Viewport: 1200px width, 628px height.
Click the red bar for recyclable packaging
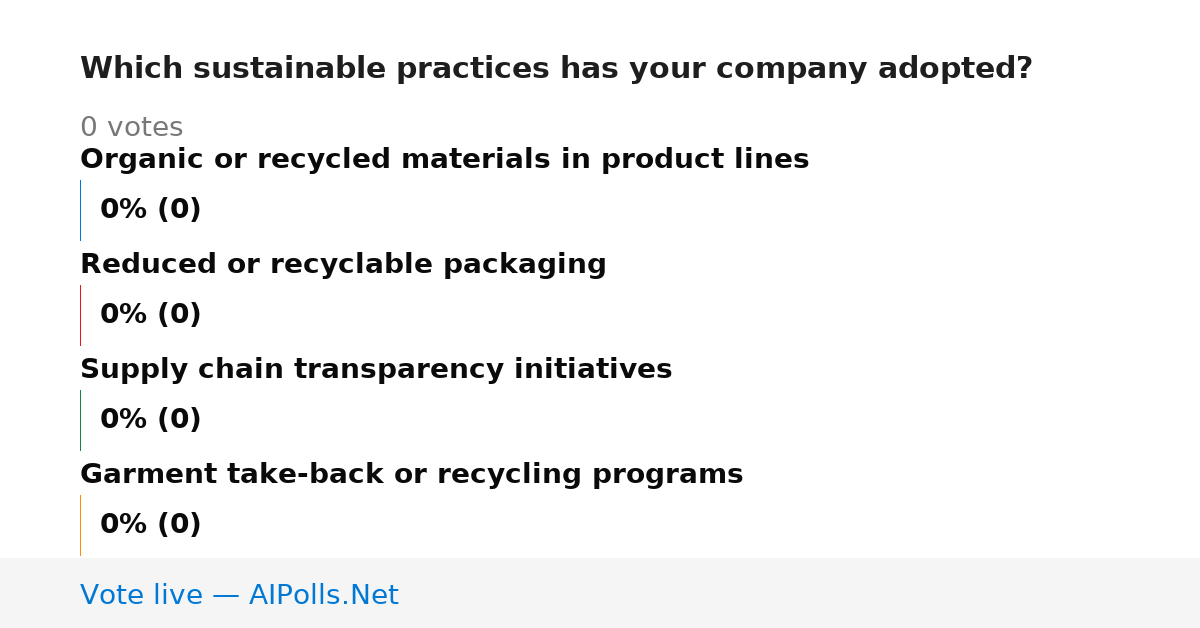tap(80, 315)
